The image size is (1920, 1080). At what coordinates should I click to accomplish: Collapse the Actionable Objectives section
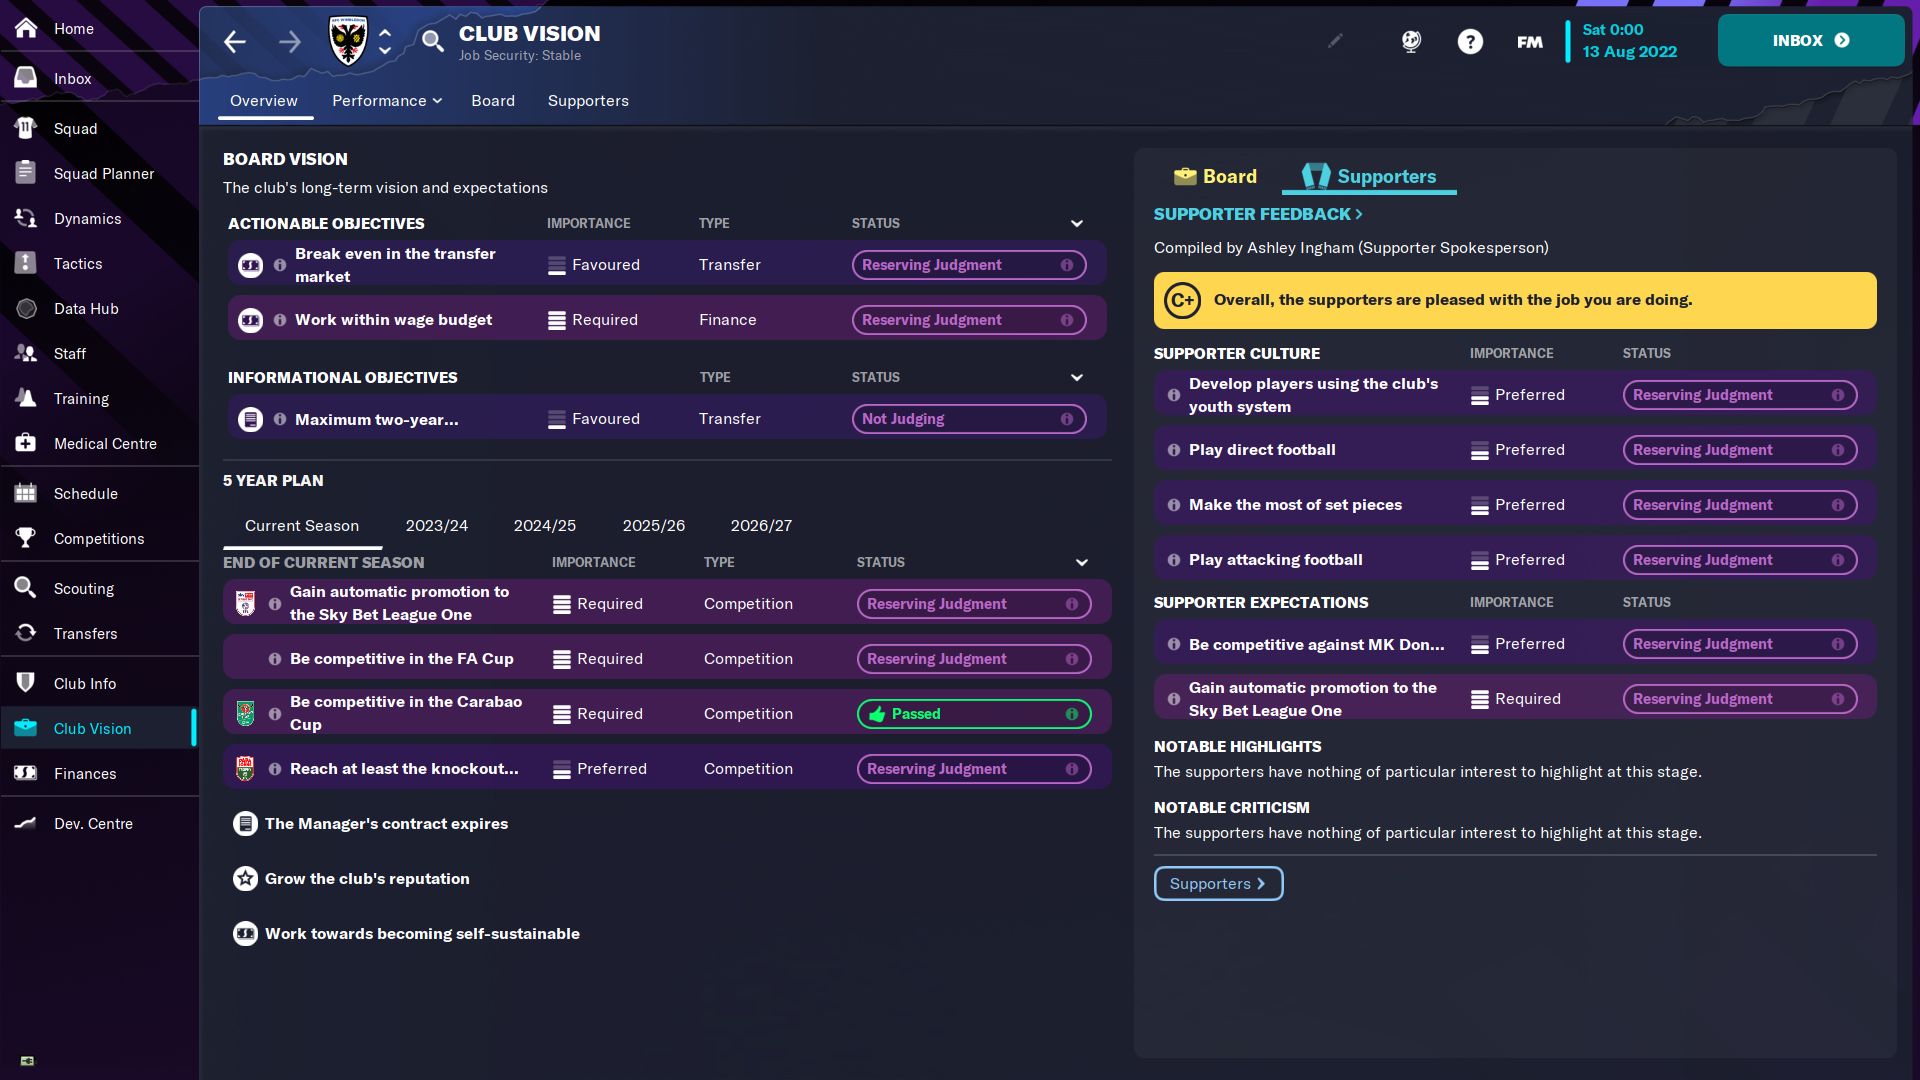tap(1077, 223)
